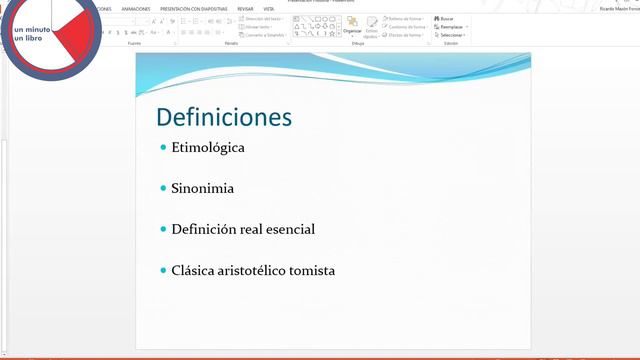The height and width of the screenshot is (360, 640).
Task: Open the Organizar arrange icon
Action: click(x=352, y=21)
